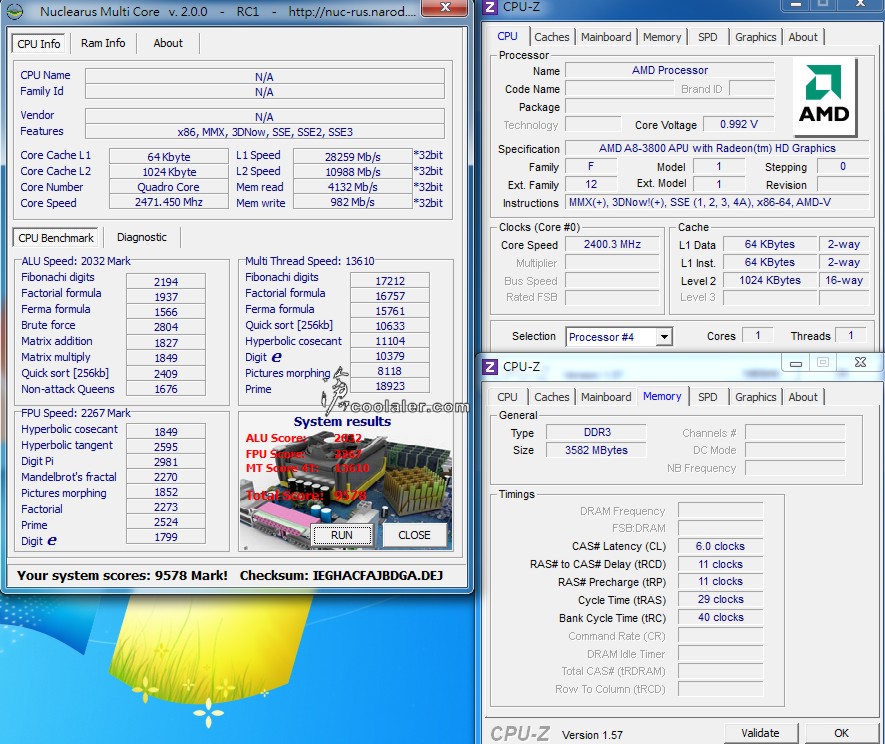Click the Core Number value 'Quadro Core'

pos(168,187)
